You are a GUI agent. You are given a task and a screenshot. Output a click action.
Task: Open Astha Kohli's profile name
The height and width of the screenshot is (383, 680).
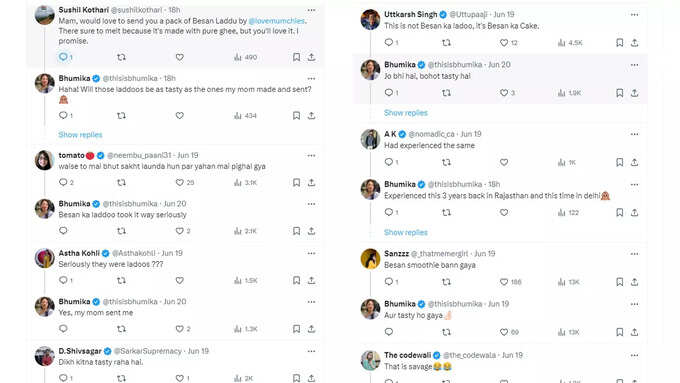coord(79,253)
